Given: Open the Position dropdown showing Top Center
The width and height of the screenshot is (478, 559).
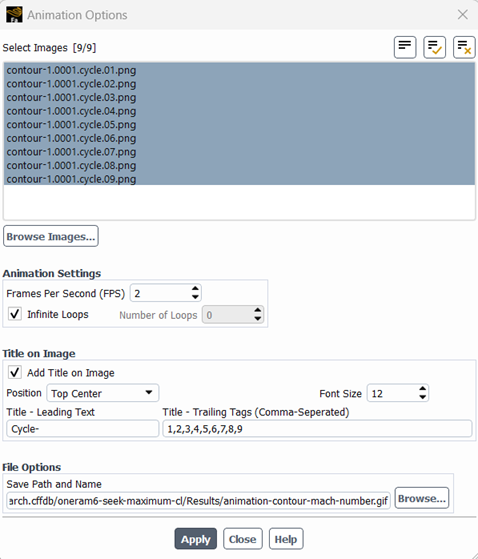Looking at the screenshot, I should [x=103, y=393].
